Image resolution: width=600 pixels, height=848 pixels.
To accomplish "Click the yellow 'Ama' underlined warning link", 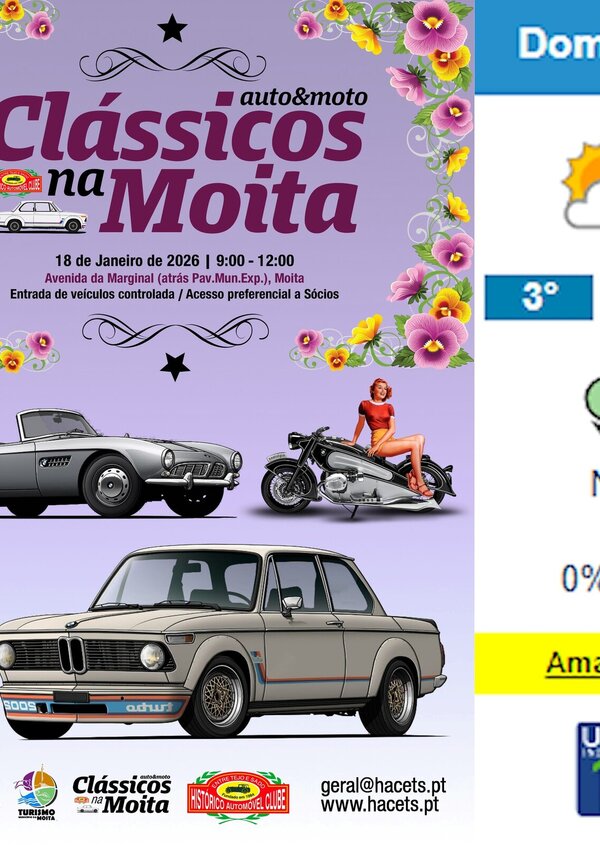I will click(573, 663).
